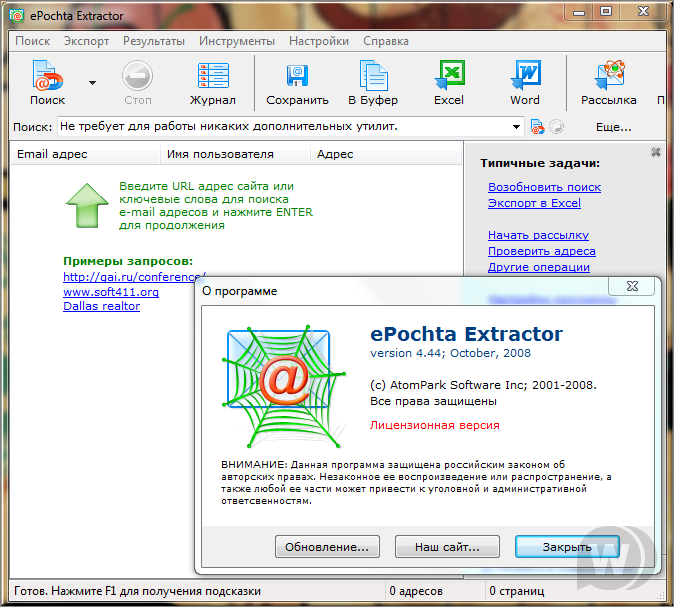The image size is (674, 607).
Task: Sort by Email адрес column header
Action: 85,154
